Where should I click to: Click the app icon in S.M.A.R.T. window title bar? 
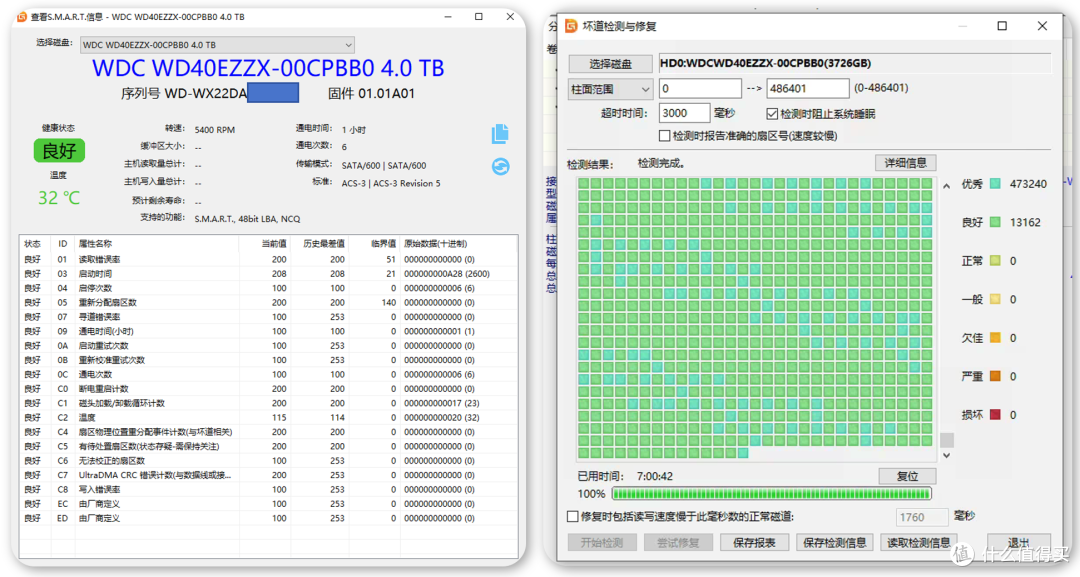[22, 17]
